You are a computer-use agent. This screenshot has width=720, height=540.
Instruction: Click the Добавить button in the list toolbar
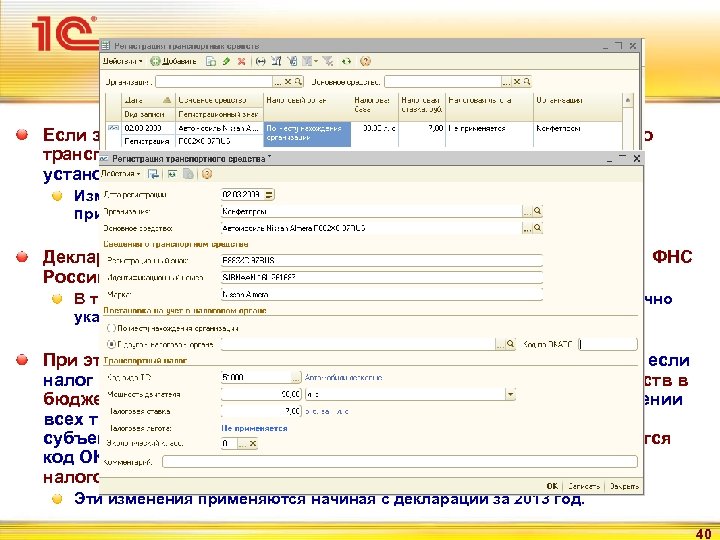coord(174,61)
